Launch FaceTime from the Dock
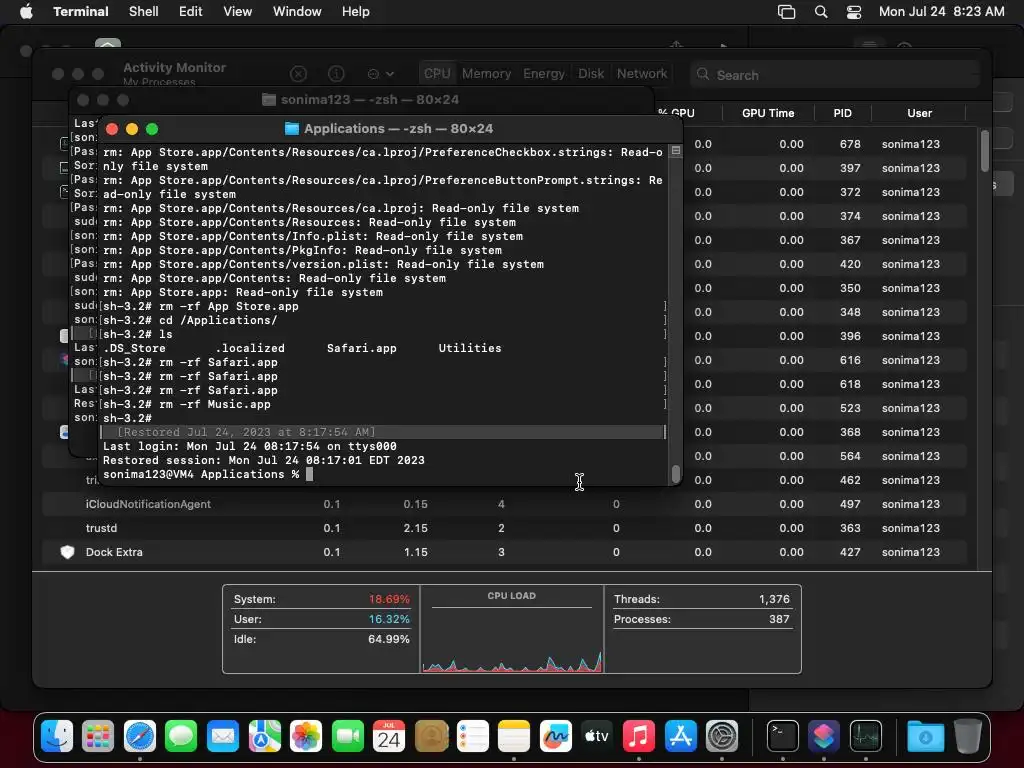 pos(347,736)
